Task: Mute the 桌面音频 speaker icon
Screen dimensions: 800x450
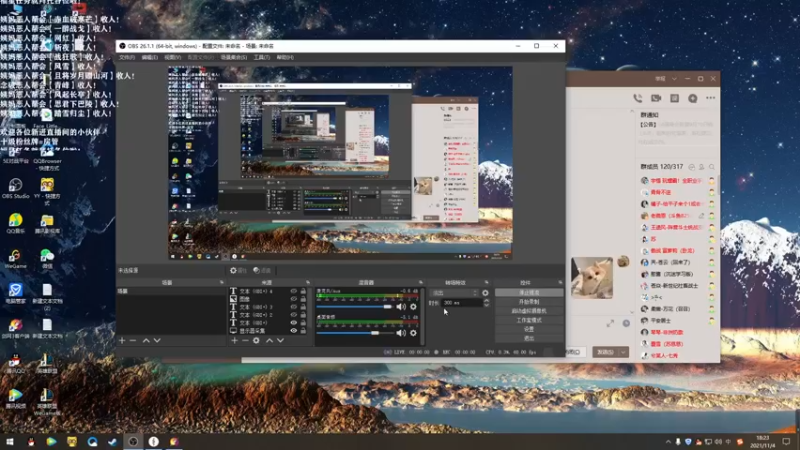Action: click(401, 333)
